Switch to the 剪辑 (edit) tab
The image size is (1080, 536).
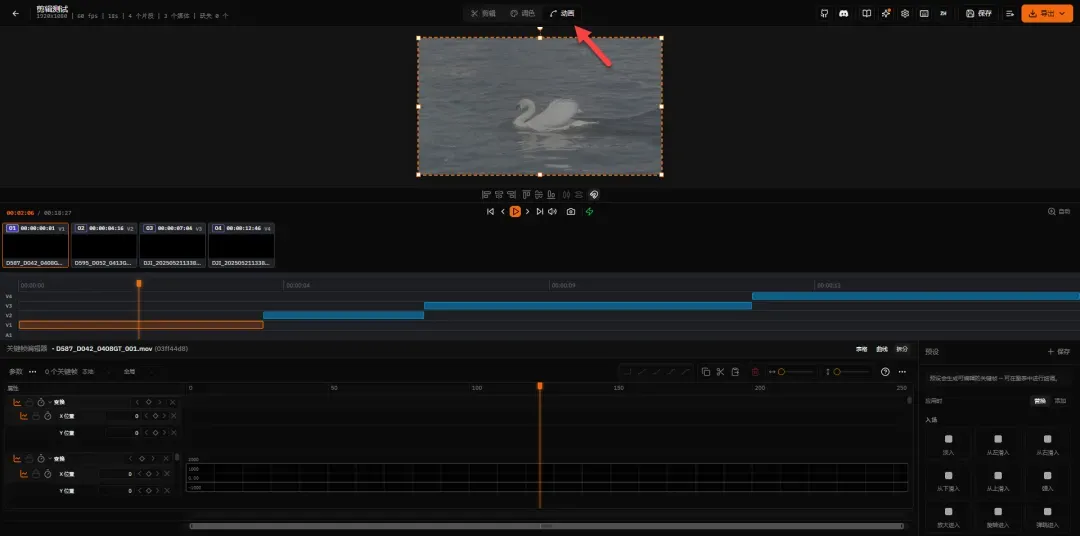[x=484, y=13]
